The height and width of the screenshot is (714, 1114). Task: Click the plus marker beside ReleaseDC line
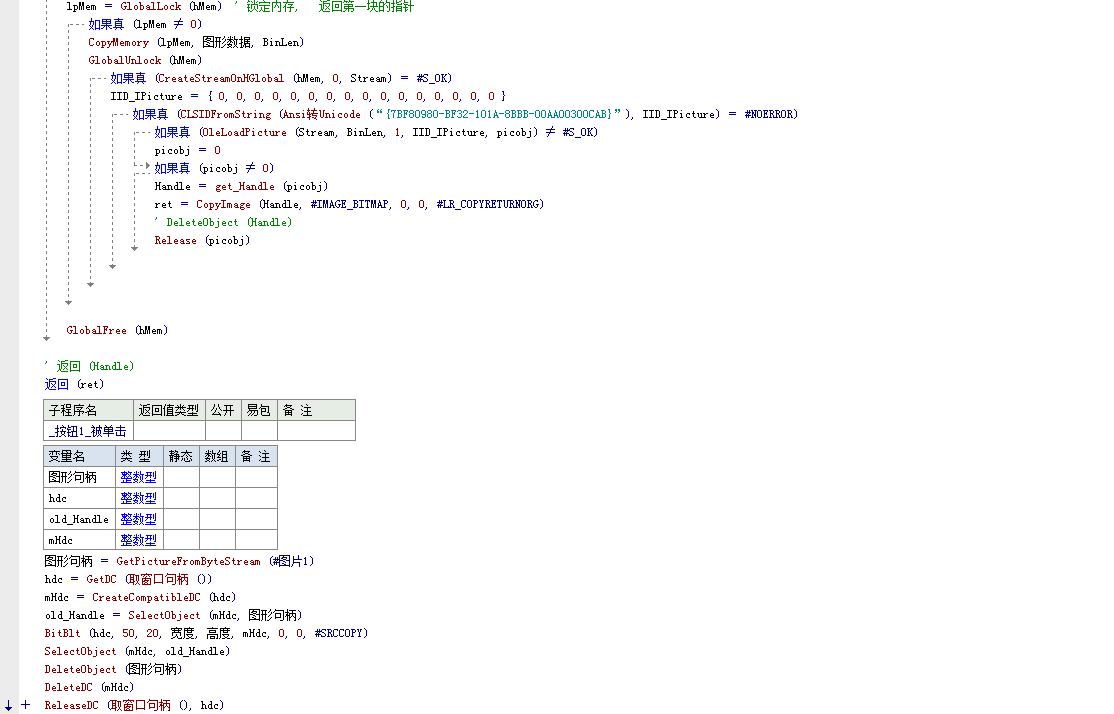(x=26, y=705)
